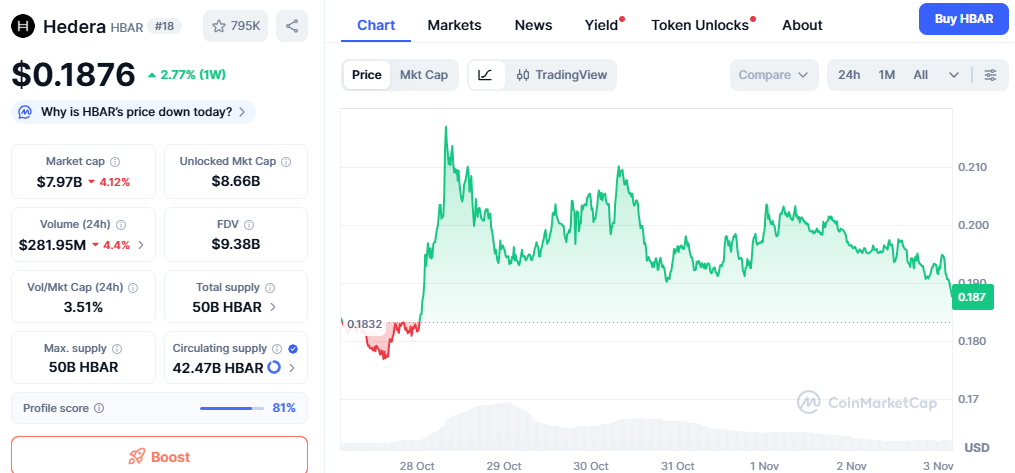This screenshot has height=473, width=1015.
Task: Click the Max. supply info icon
Action: [x=116, y=349]
